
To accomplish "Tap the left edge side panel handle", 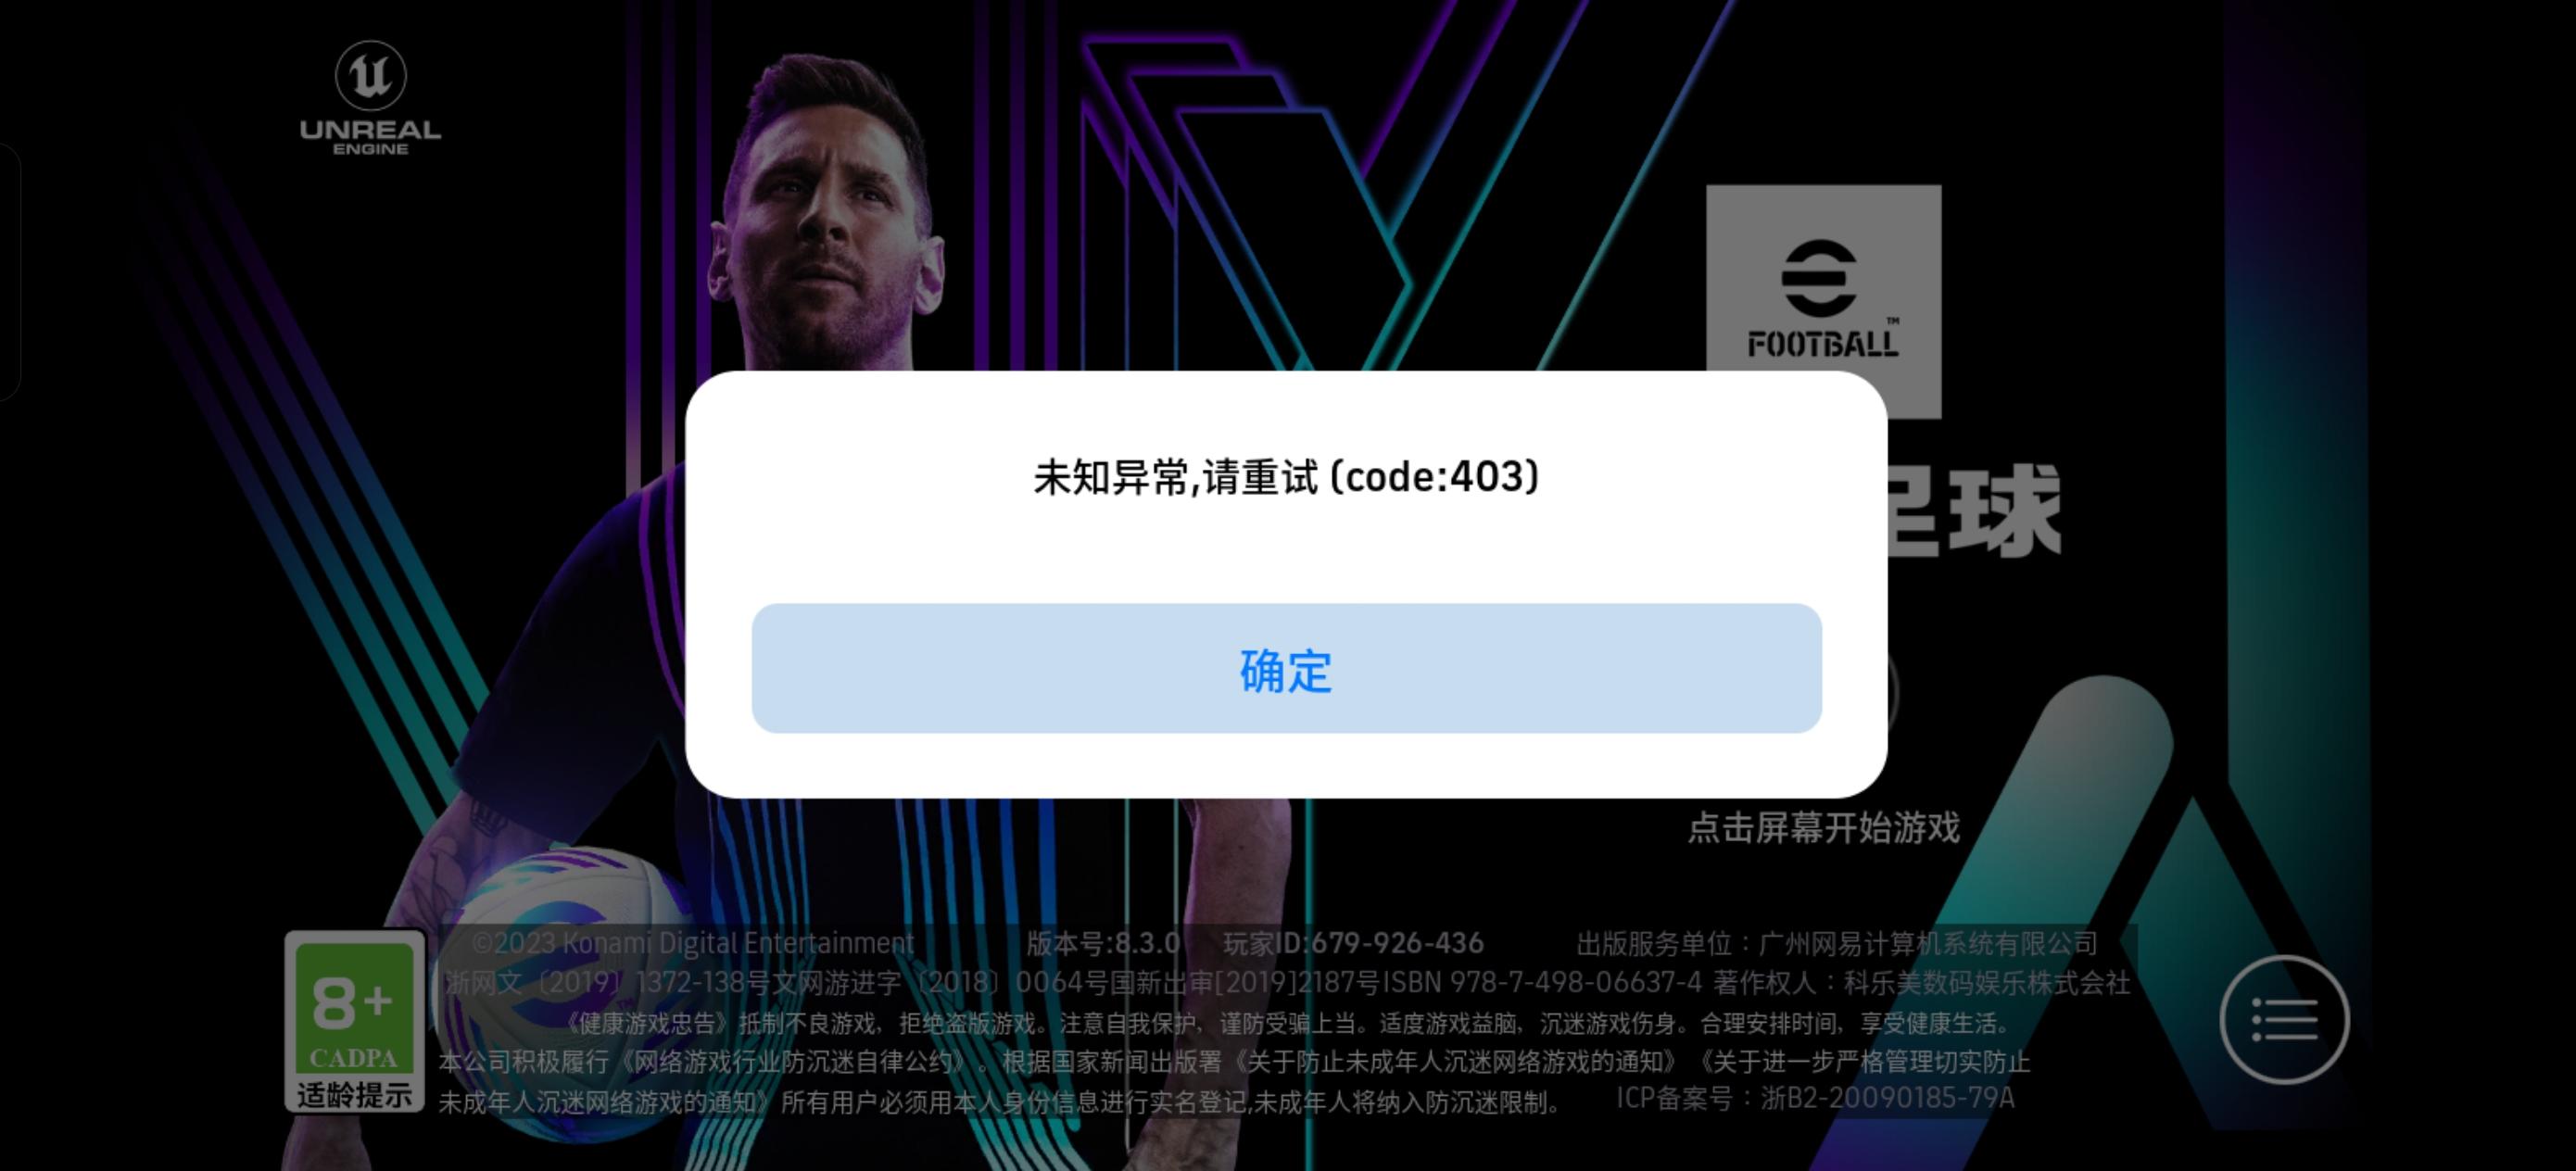I will 9,272.
